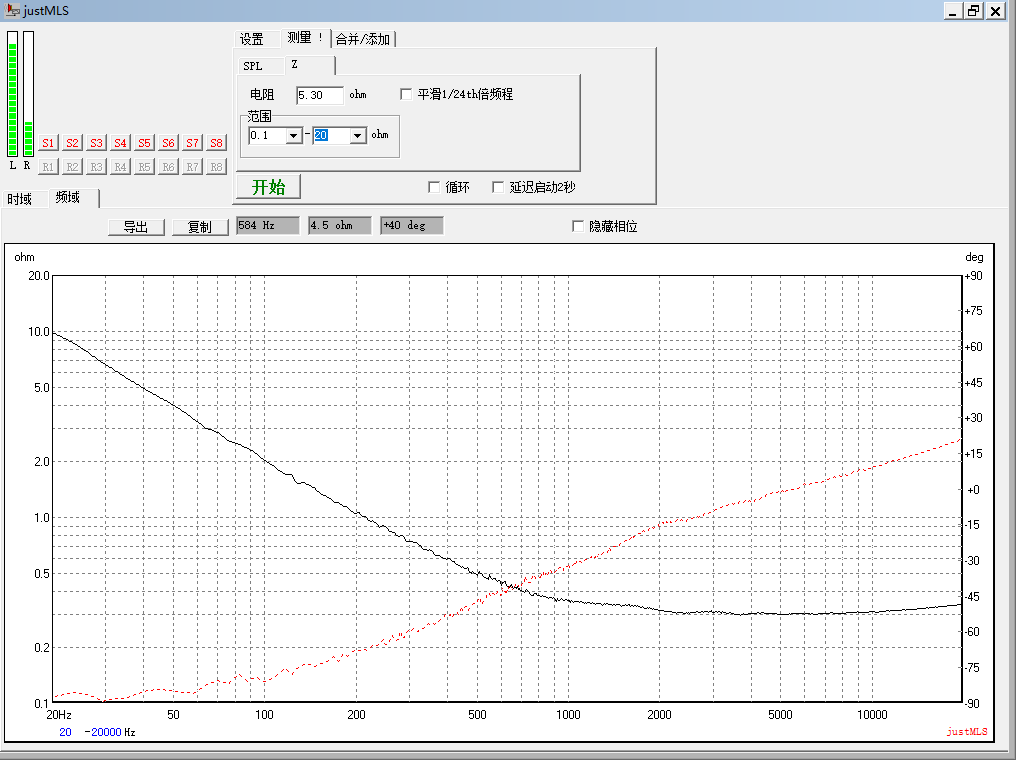Click the S1 memory slot button
This screenshot has height=760, width=1016.
[49, 143]
